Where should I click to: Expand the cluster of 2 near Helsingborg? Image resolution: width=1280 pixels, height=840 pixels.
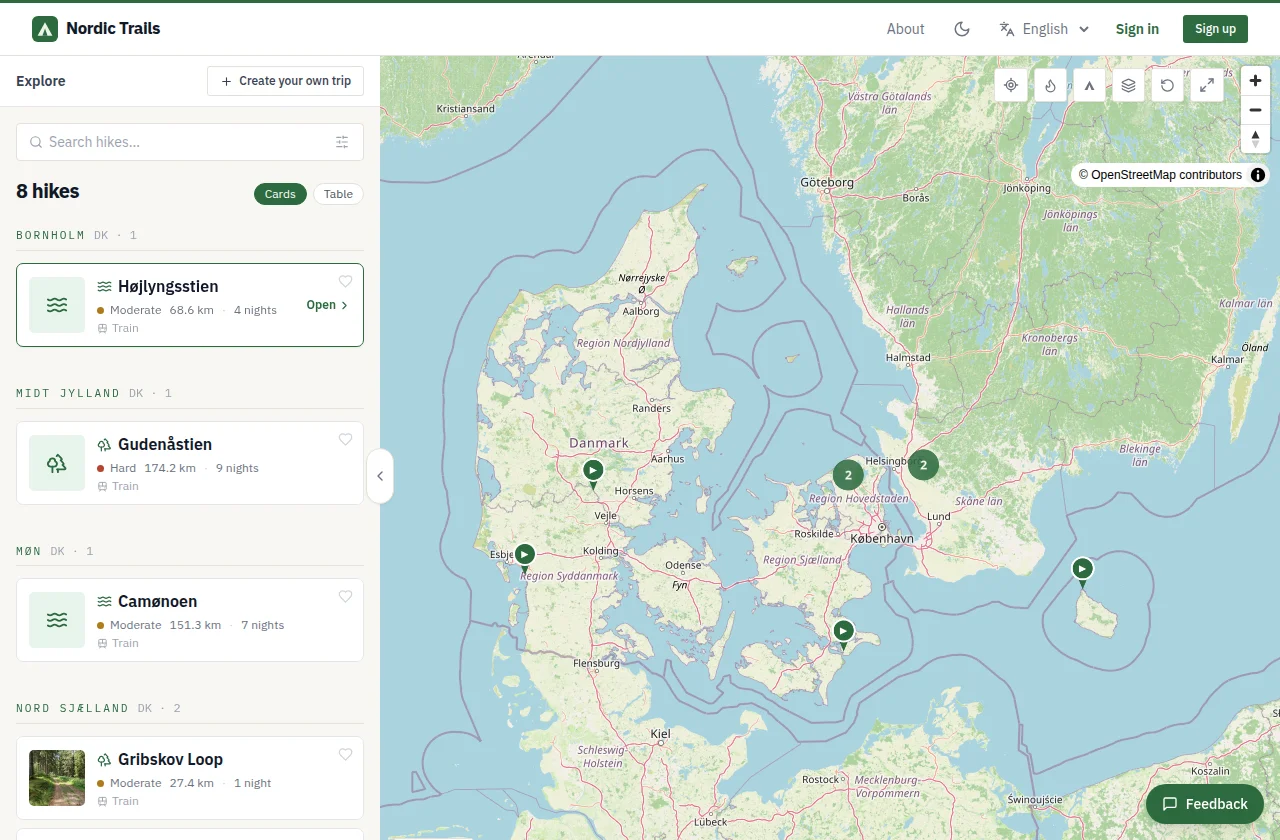(923, 464)
